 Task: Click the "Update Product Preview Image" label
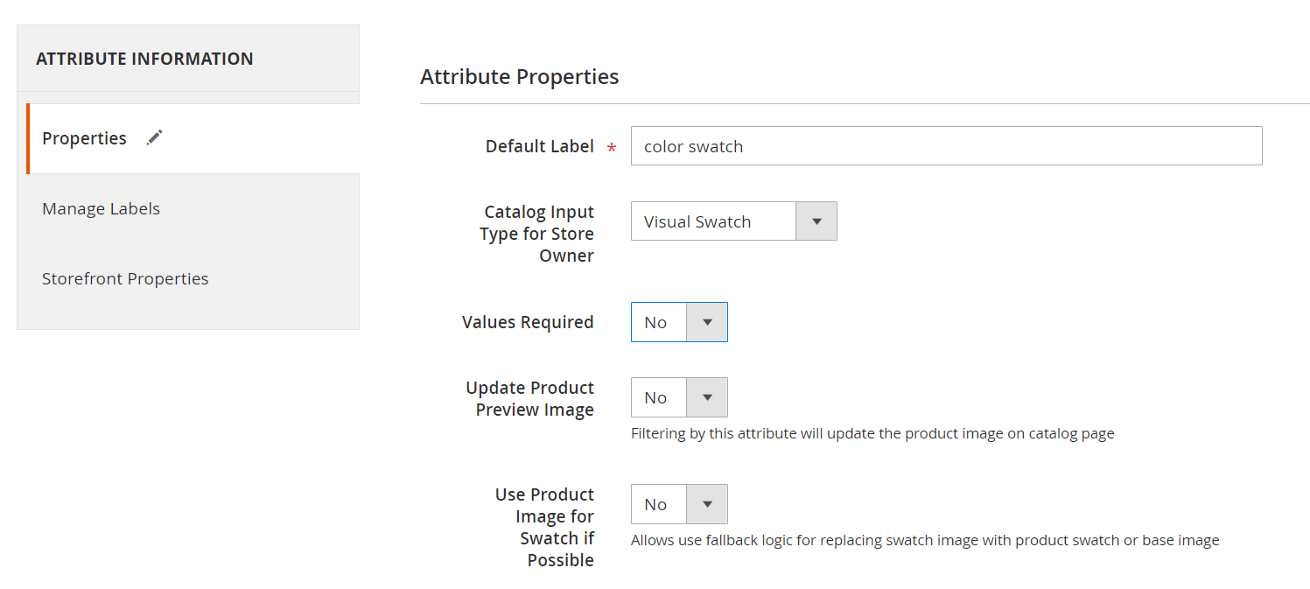[530, 398]
